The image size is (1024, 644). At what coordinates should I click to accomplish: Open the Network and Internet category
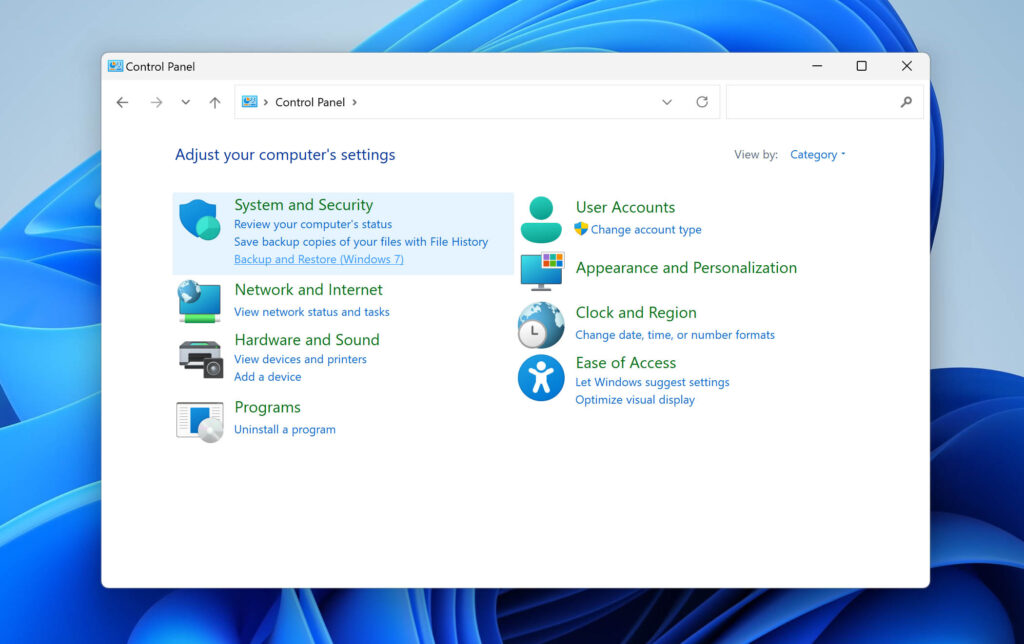point(308,290)
